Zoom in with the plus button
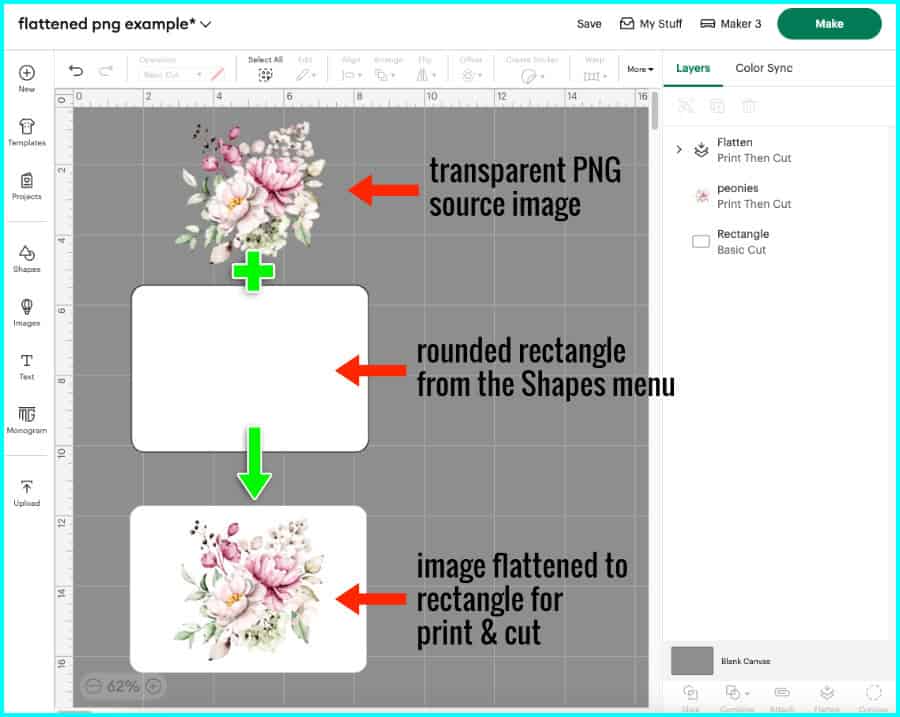Image resolution: width=900 pixels, height=717 pixels. click(153, 685)
